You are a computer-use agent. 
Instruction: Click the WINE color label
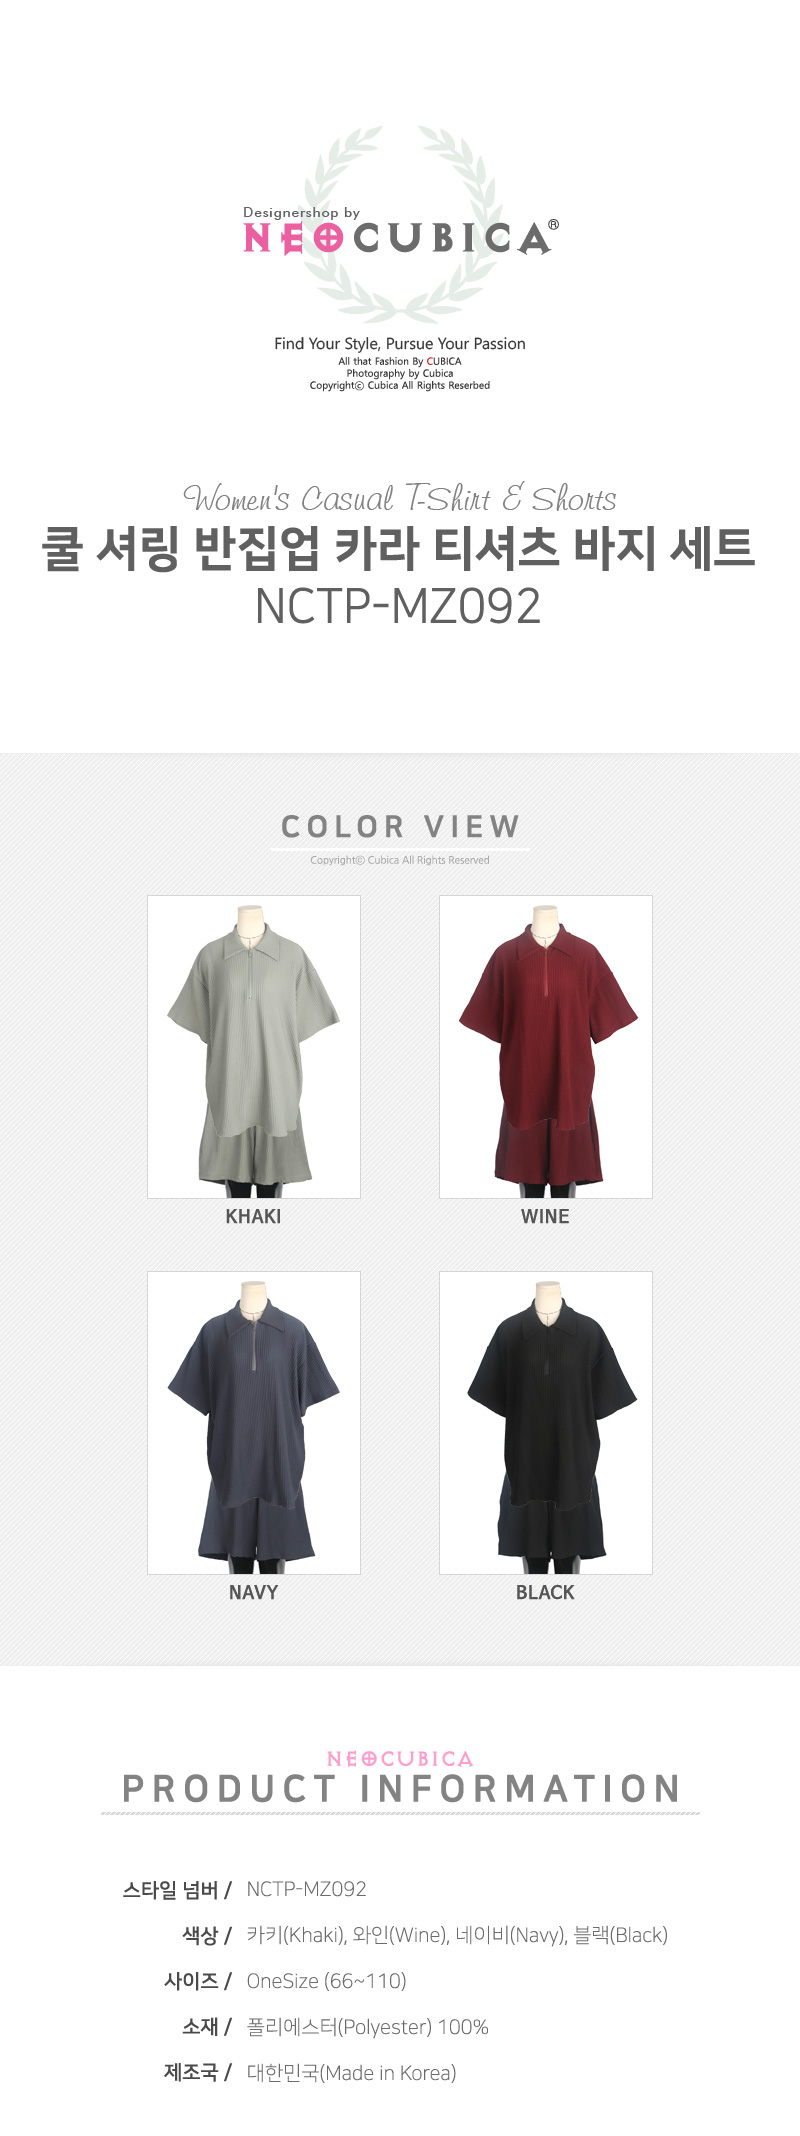point(545,1217)
